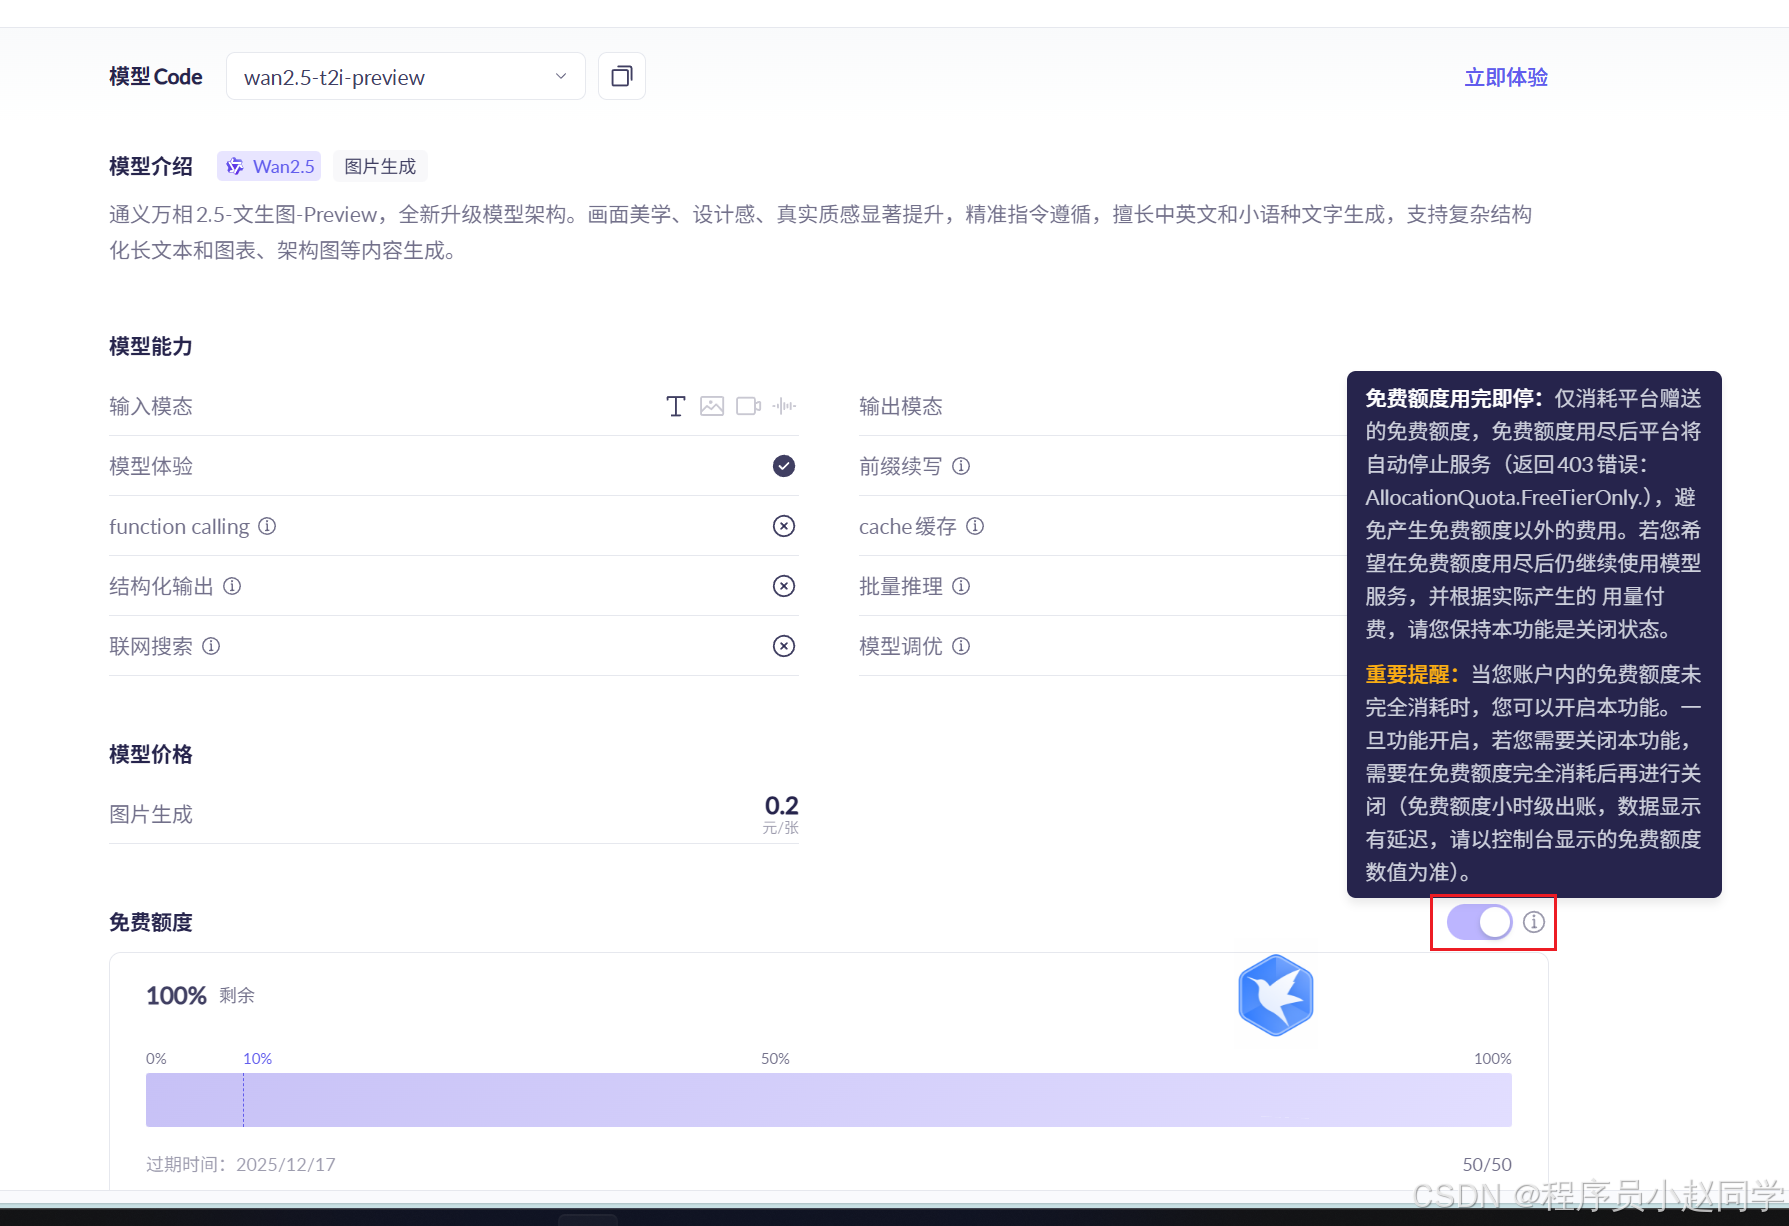The image size is (1789, 1226).
Task: Click the copy model code icon
Action: 621,76
